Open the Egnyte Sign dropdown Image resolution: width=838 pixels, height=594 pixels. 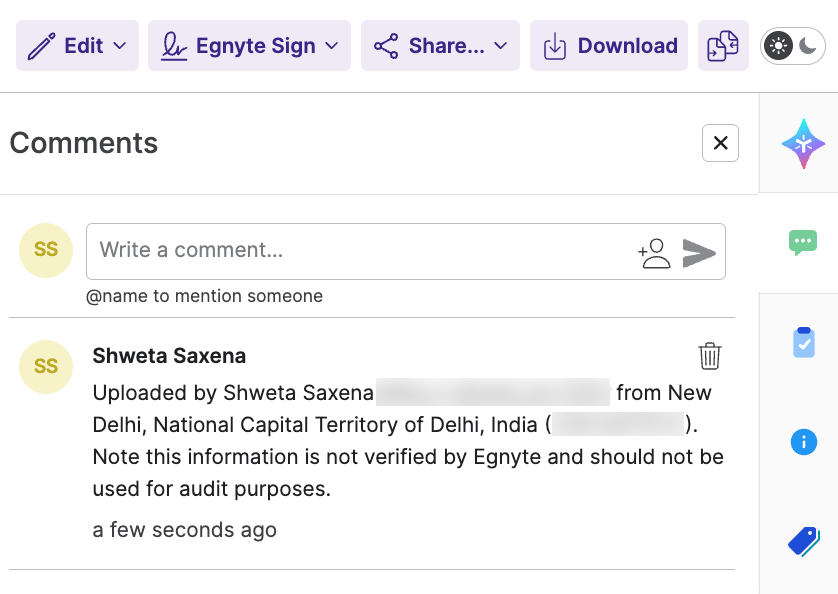(x=249, y=46)
